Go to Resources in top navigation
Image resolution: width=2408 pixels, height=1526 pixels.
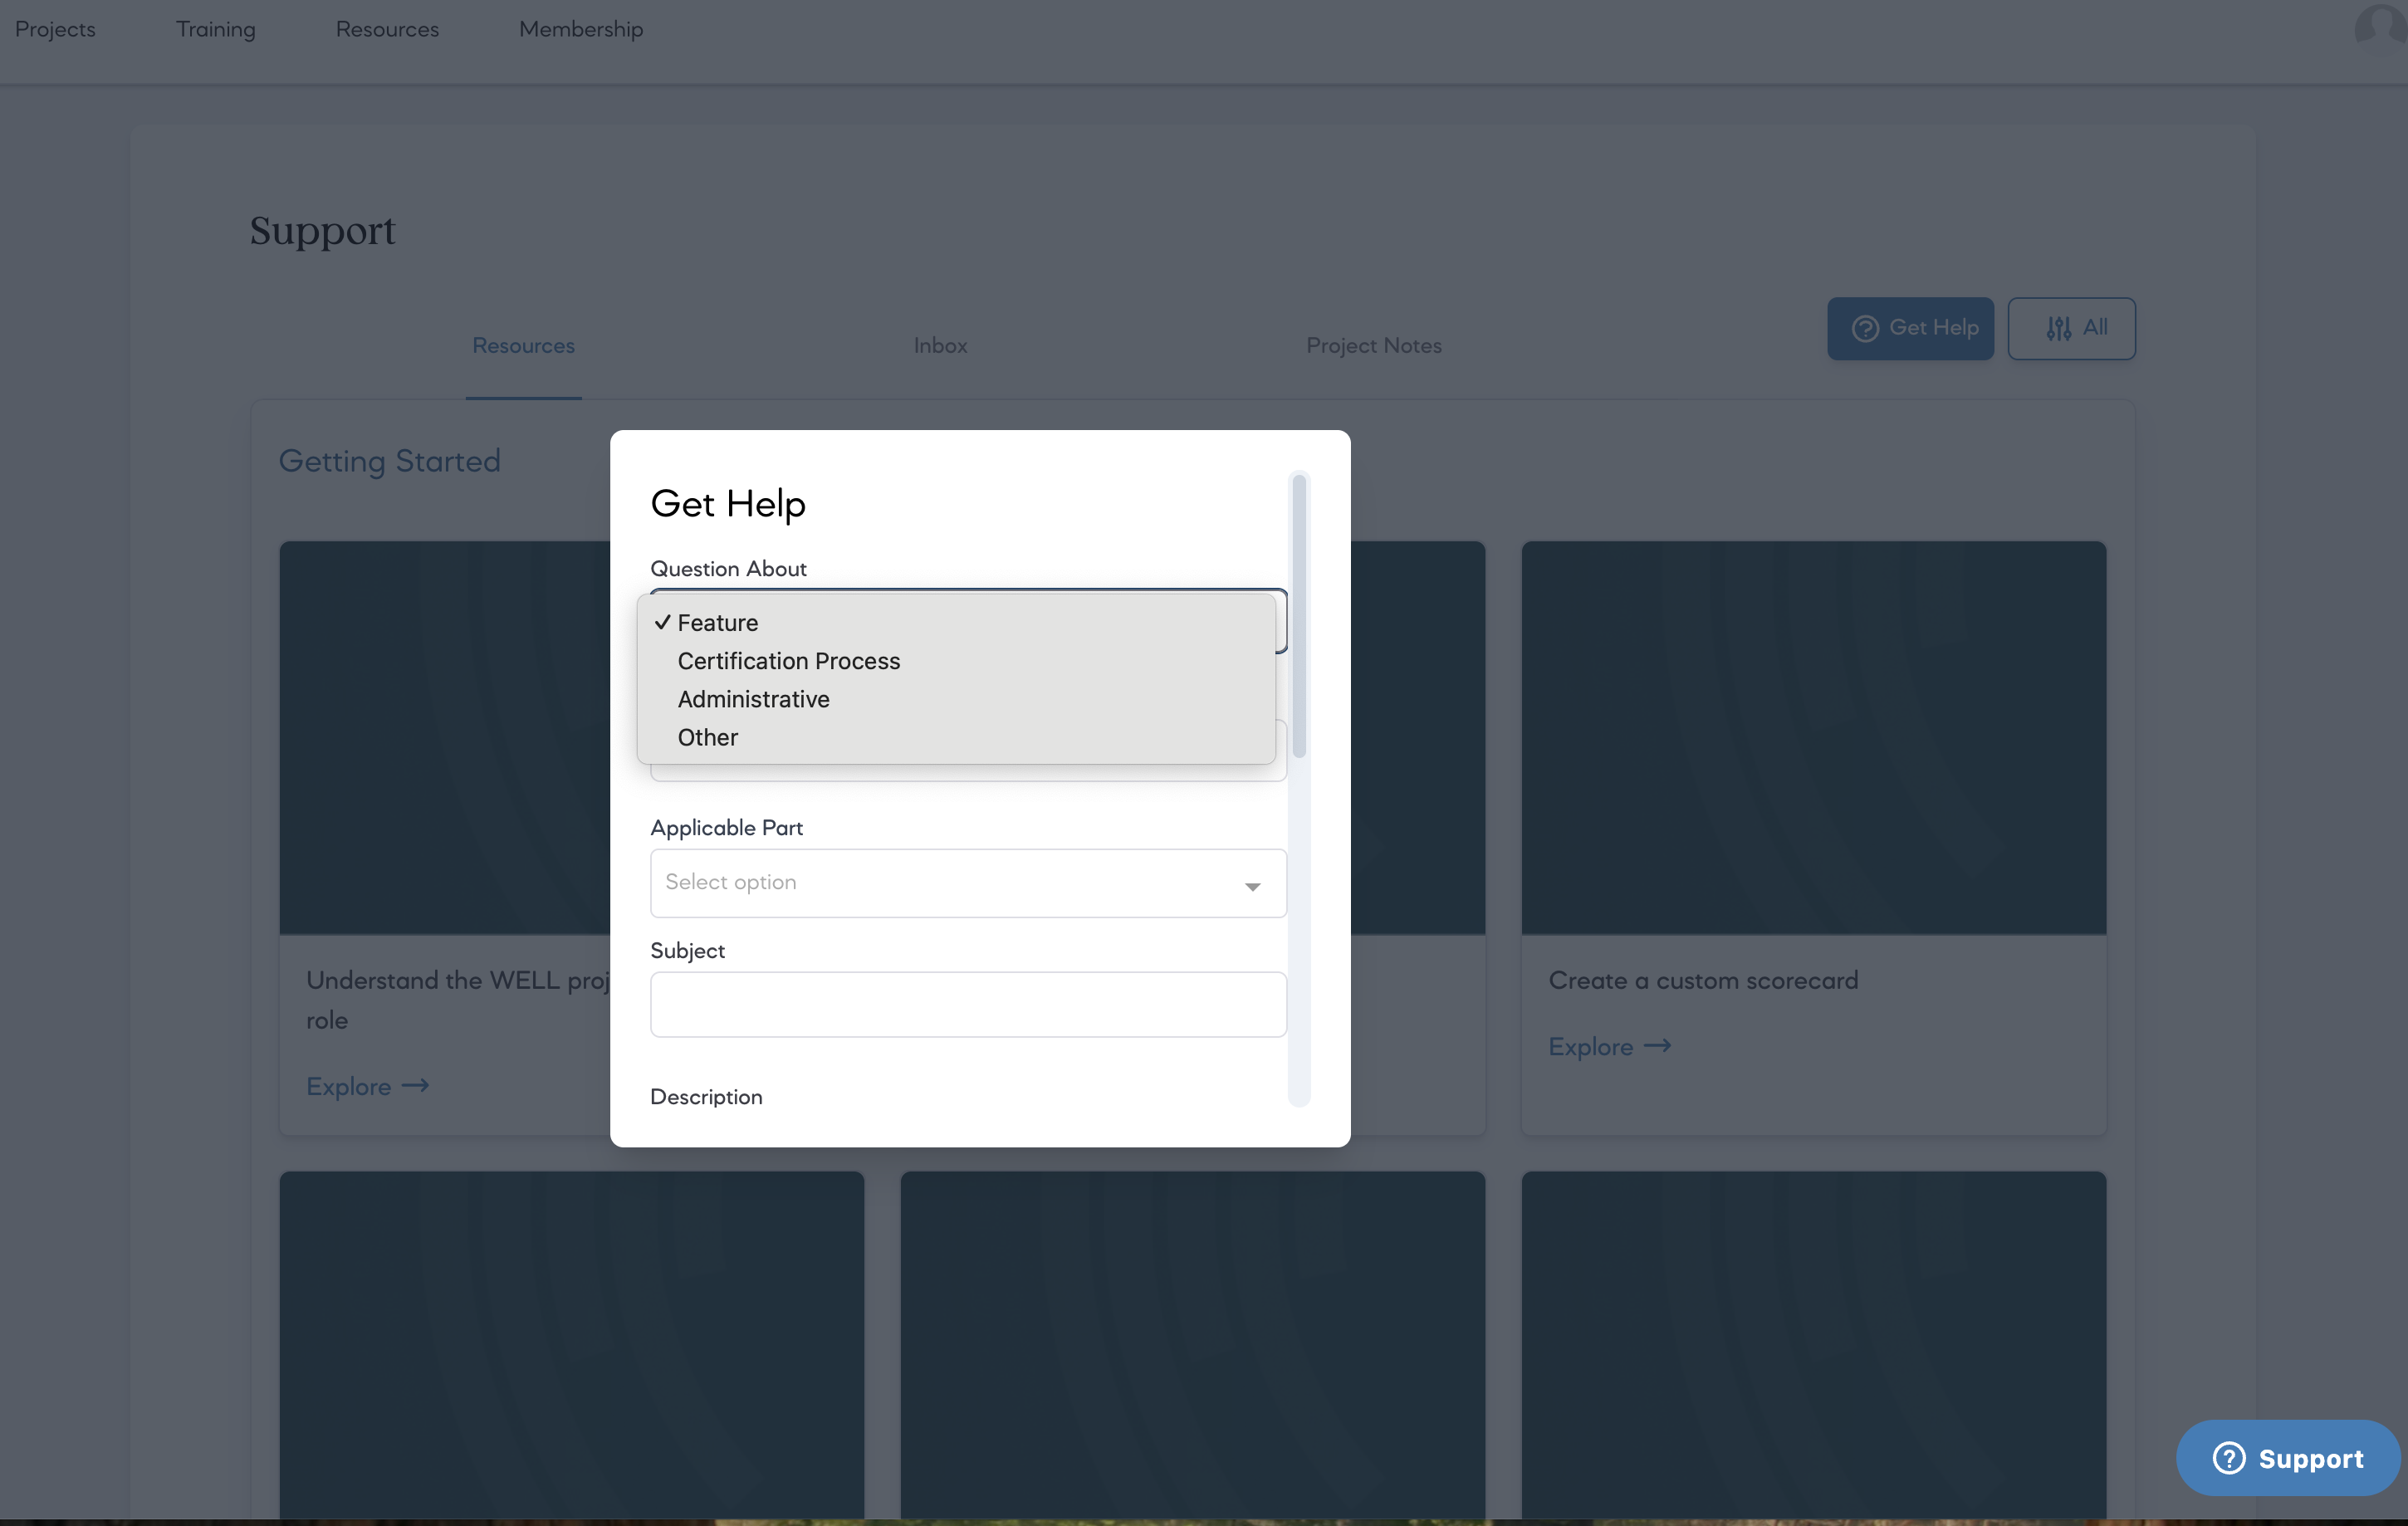(387, 29)
